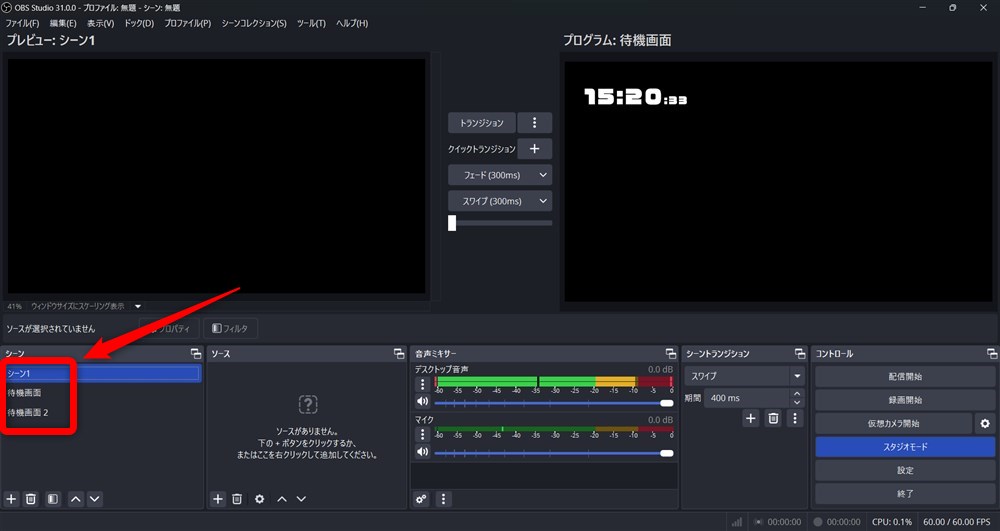Click the 400 ms duration field

(x=747, y=398)
